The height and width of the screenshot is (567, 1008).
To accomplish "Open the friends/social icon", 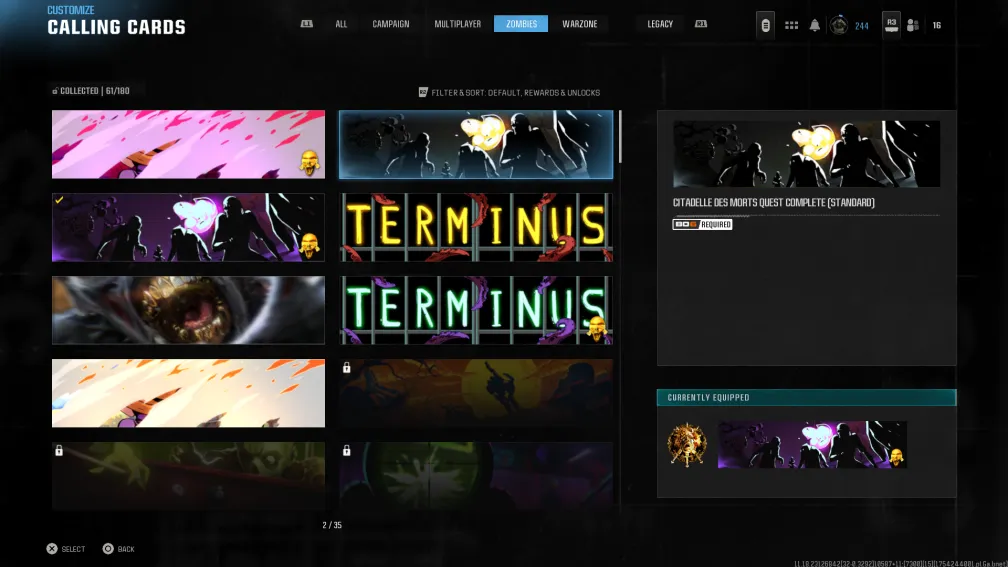I will coord(912,25).
